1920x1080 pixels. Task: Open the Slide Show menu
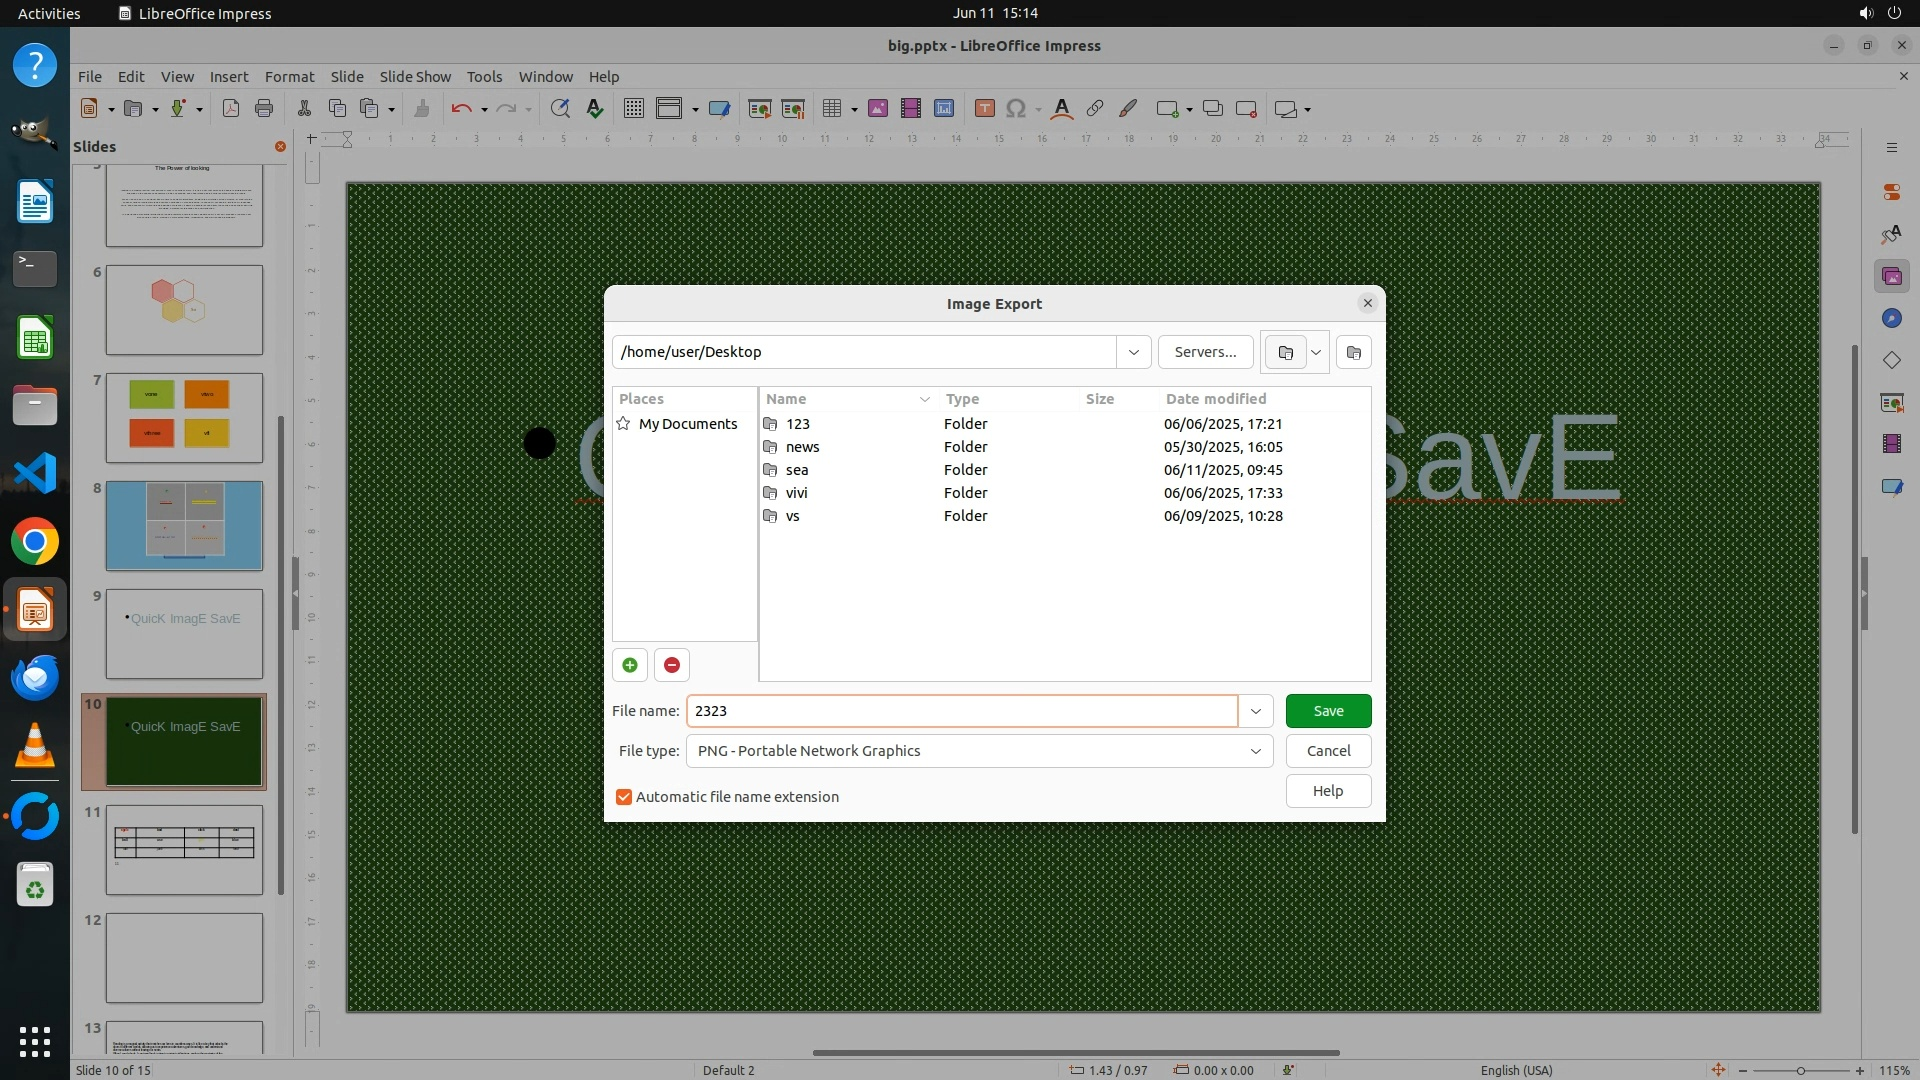point(414,76)
